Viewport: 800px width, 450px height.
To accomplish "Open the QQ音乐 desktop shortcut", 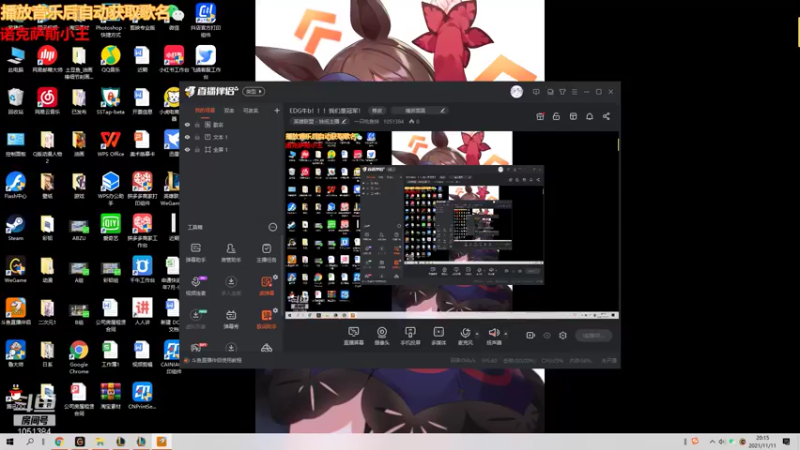I will [x=110, y=59].
